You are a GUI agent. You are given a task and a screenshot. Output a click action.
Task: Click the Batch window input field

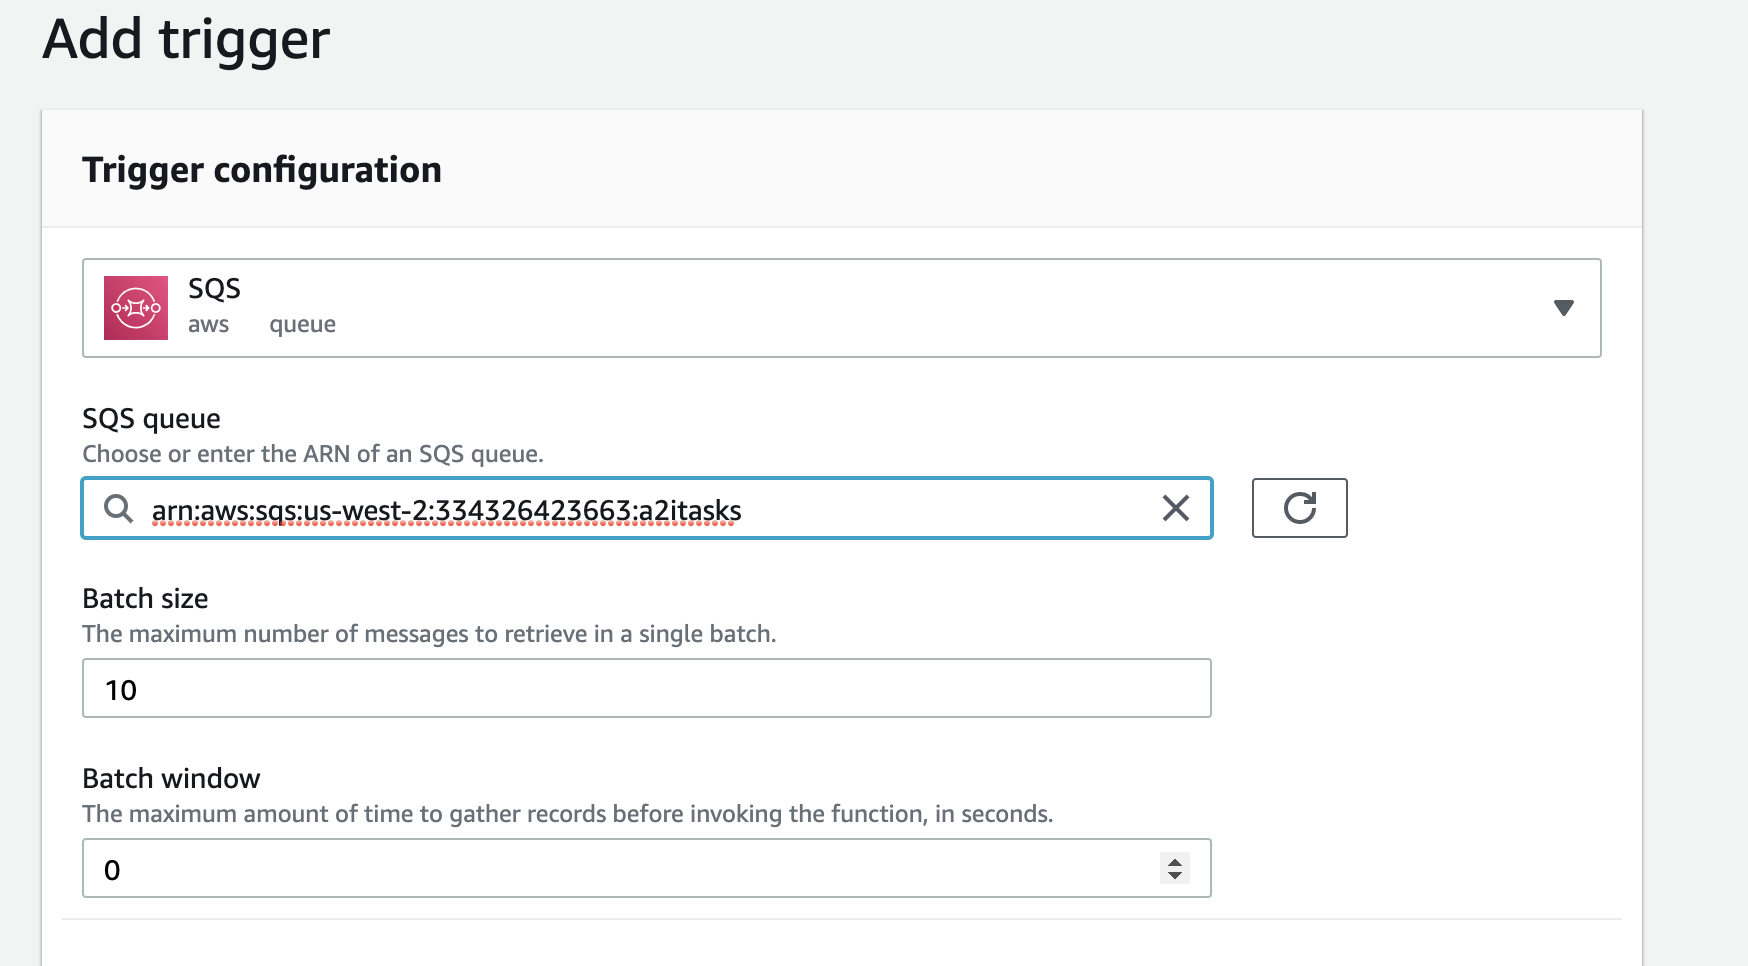coord(647,868)
